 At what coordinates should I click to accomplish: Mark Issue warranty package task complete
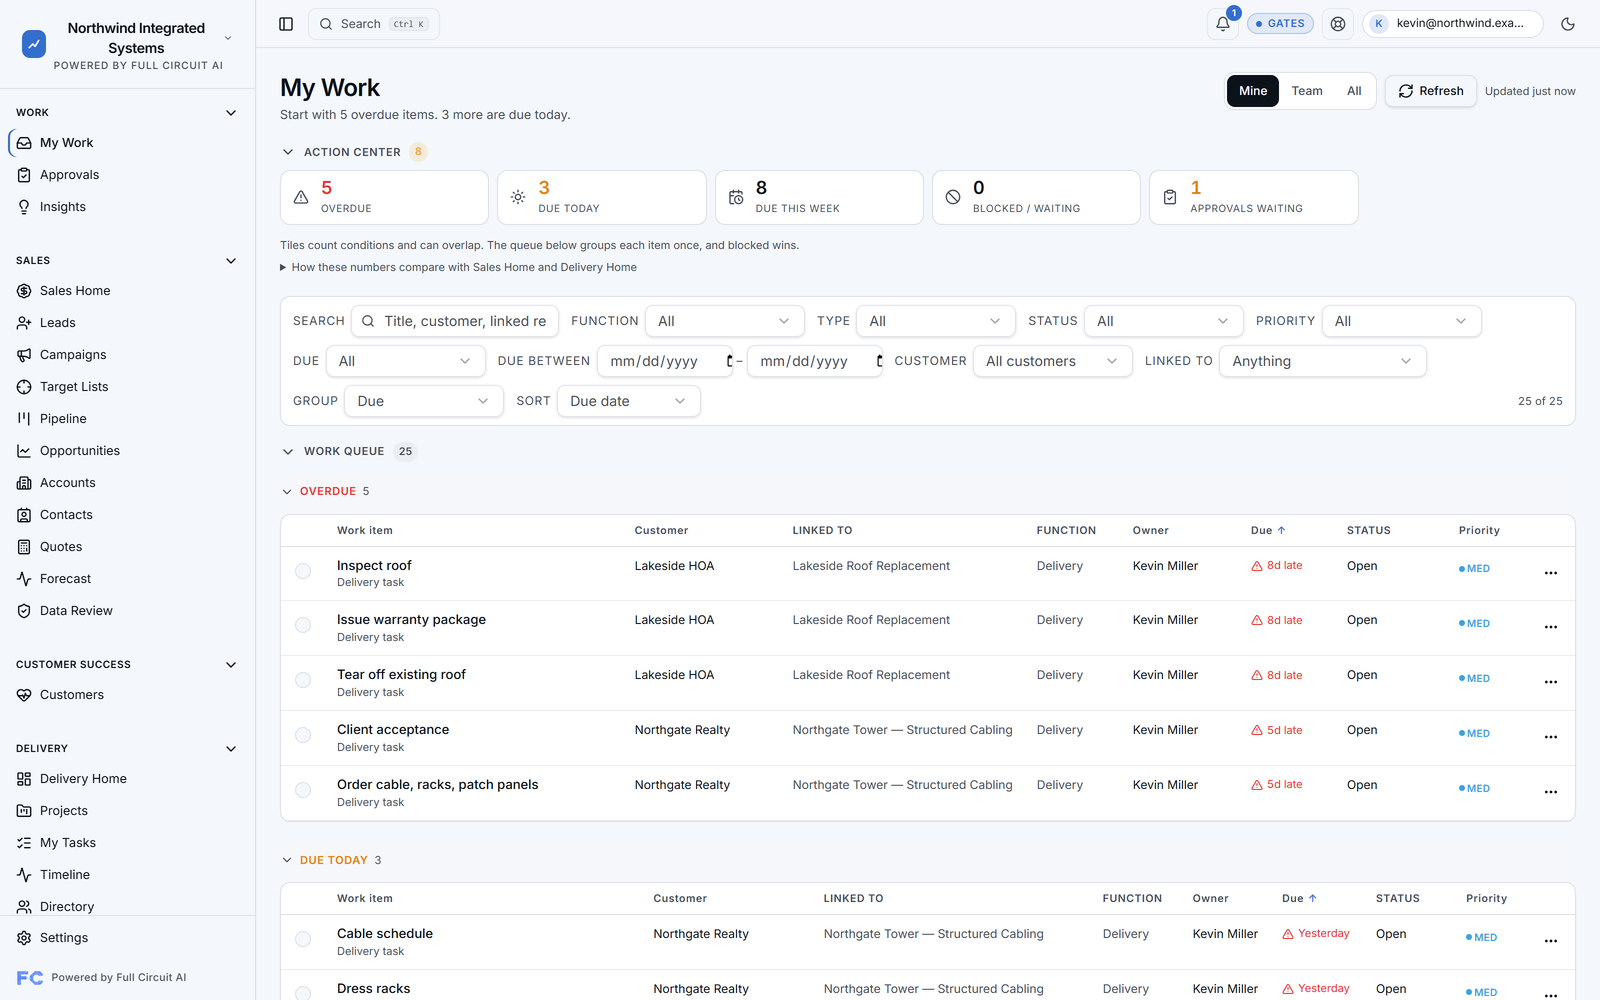click(x=303, y=625)
